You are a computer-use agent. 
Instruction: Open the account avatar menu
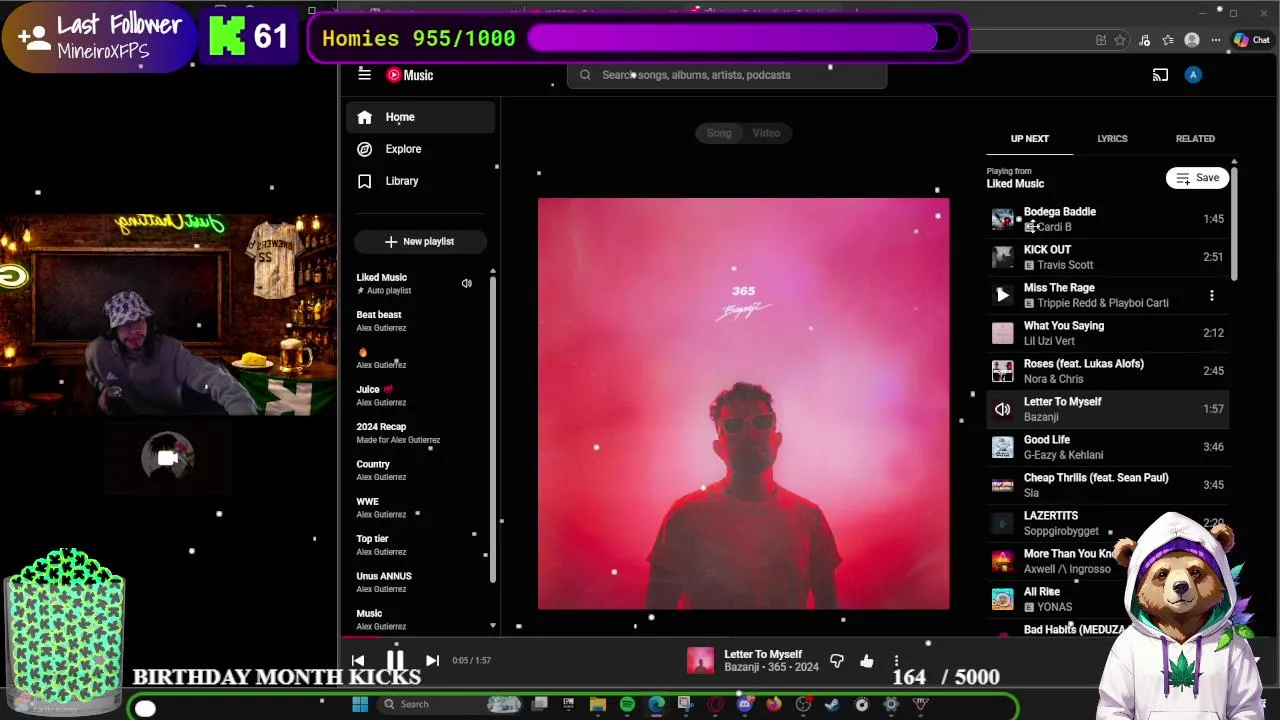(1192, 75)
